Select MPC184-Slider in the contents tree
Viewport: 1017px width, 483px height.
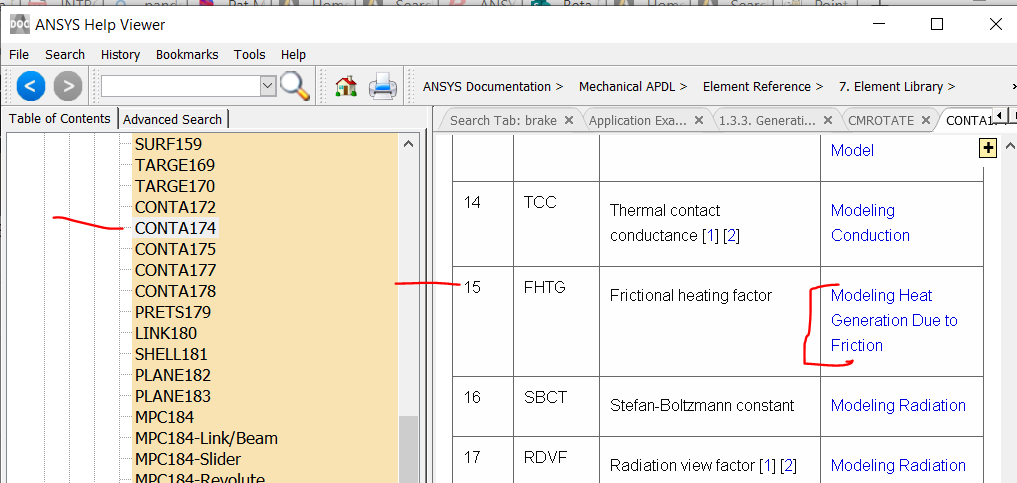pyautogui.click(x=188, y=459)
